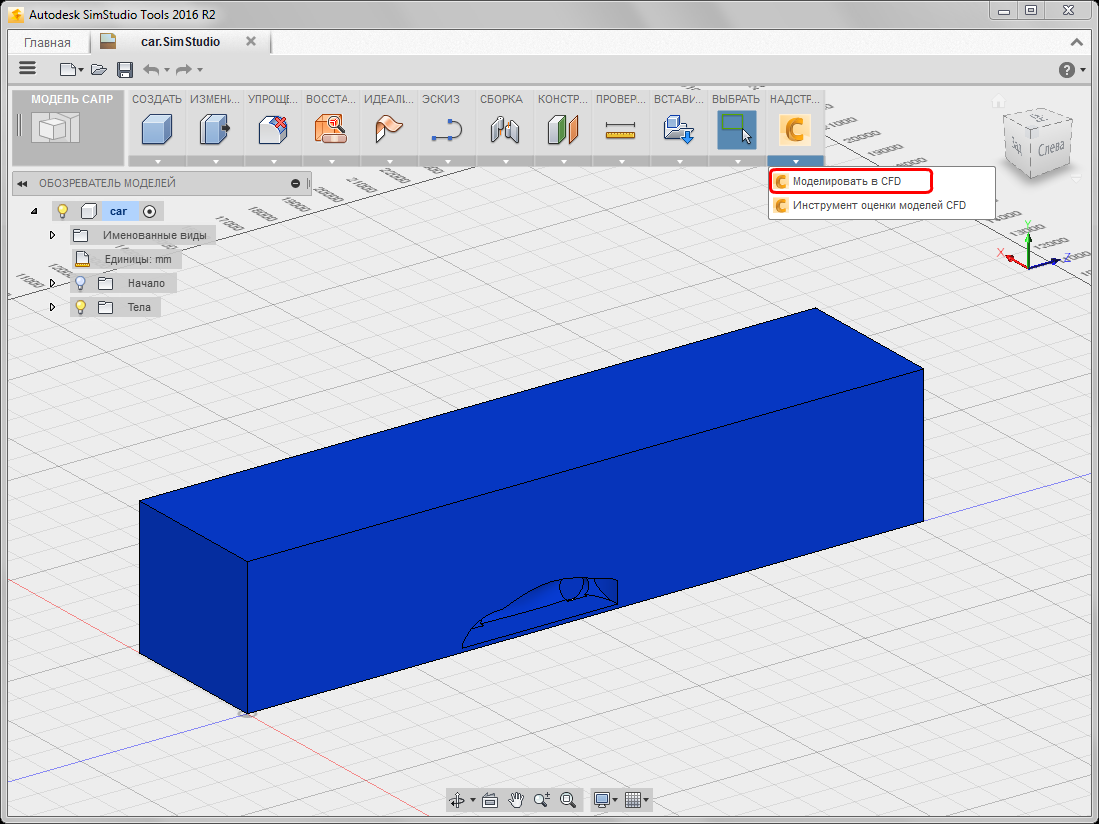Click the browser panel minus button

point(296,184)
